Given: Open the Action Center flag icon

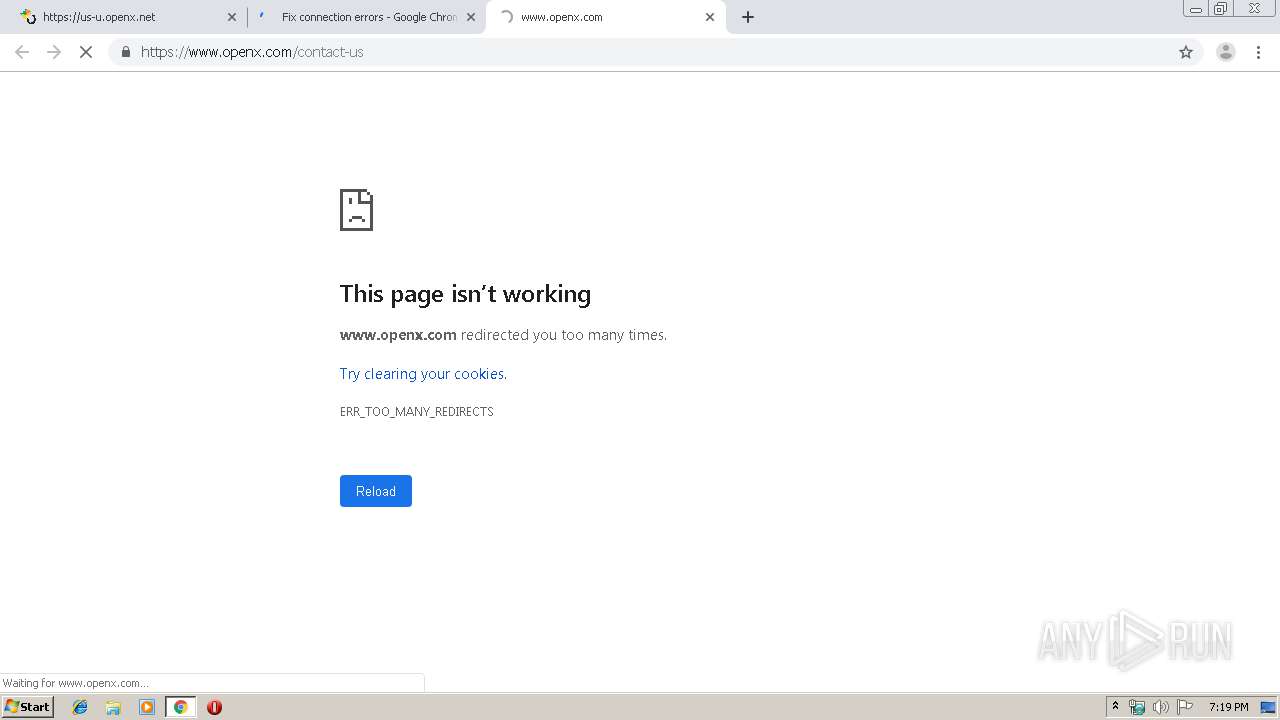Looking at the screenshot, I should pyautogui.click(x=1184, y=707).
